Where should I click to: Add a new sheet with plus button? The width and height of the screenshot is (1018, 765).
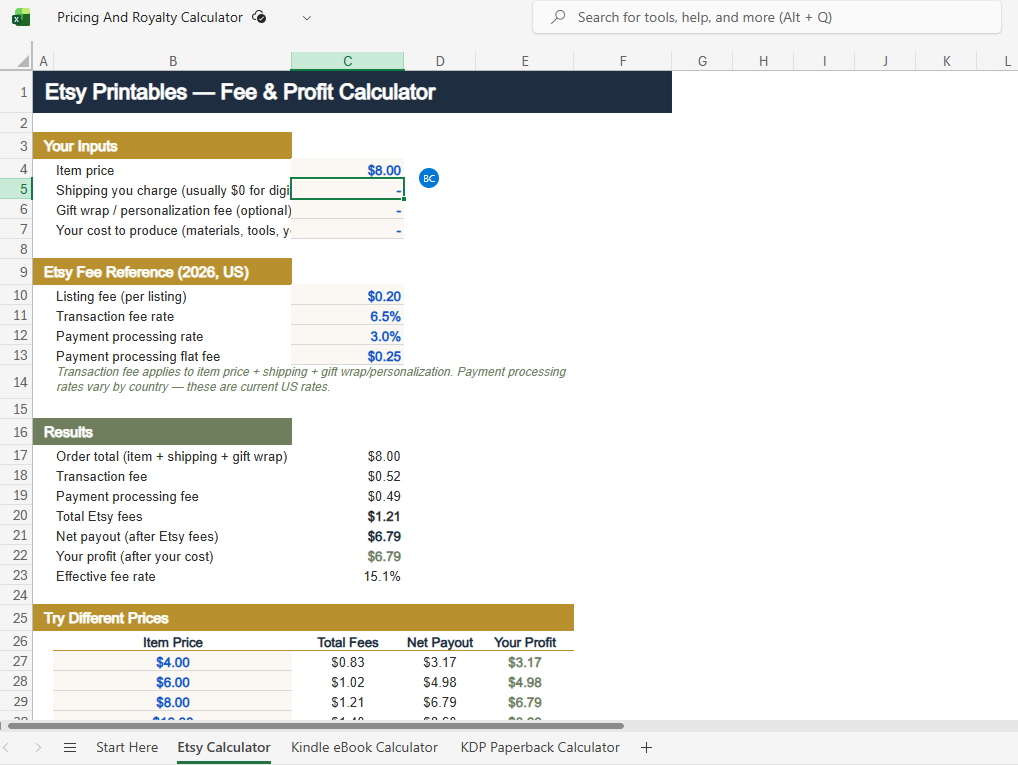point(646,747)
